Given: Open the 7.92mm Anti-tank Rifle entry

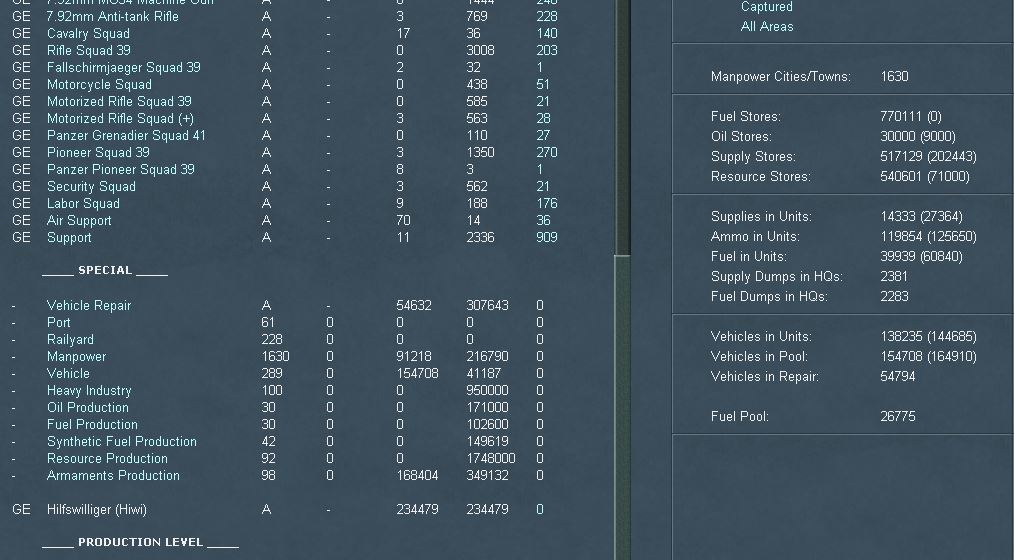Looking at the screenshot, I should pos(113,17).
